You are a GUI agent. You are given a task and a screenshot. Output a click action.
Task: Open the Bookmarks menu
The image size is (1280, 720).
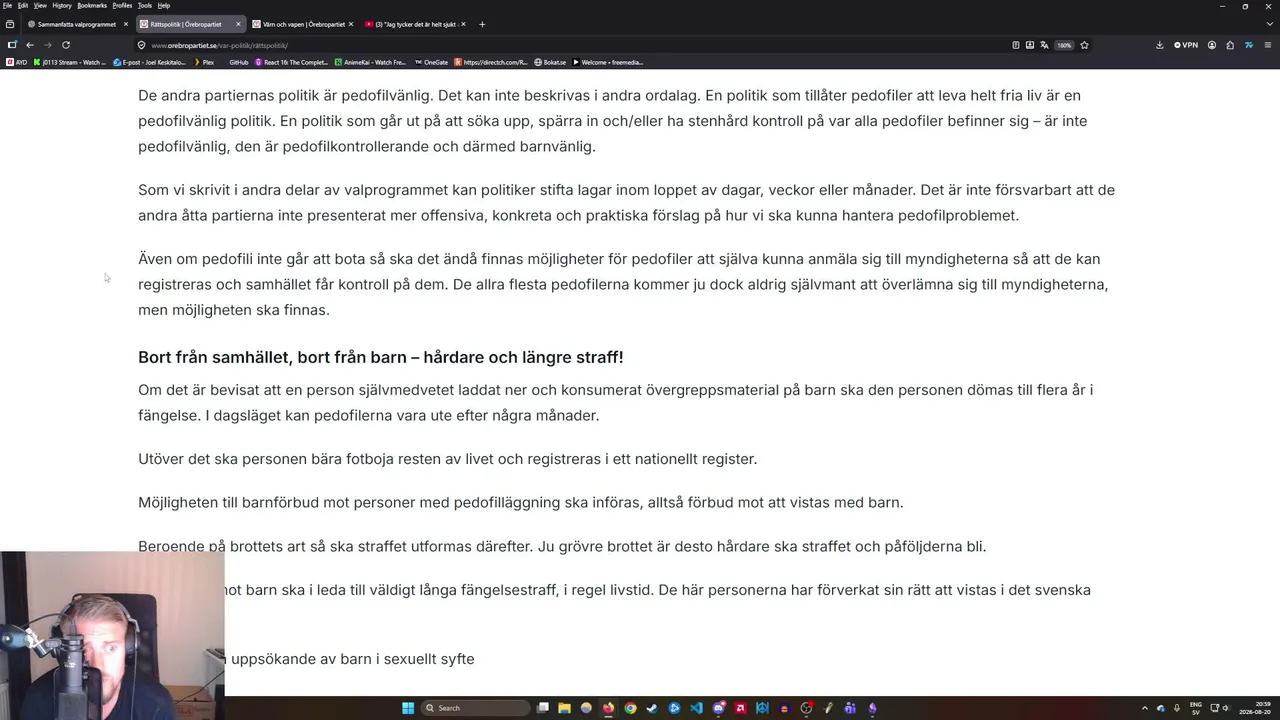point(92,5)
